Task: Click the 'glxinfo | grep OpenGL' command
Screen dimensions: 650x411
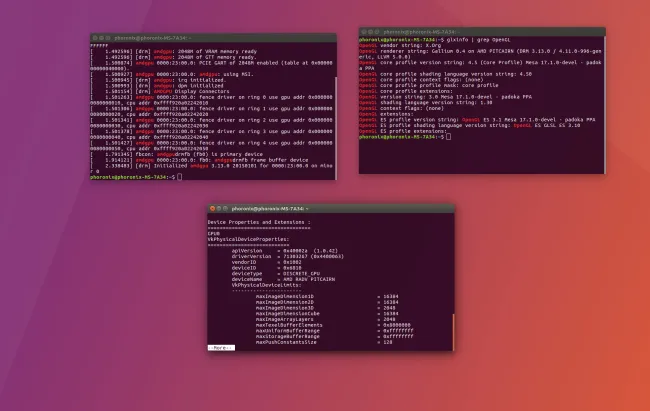Action: coord(478,40)
